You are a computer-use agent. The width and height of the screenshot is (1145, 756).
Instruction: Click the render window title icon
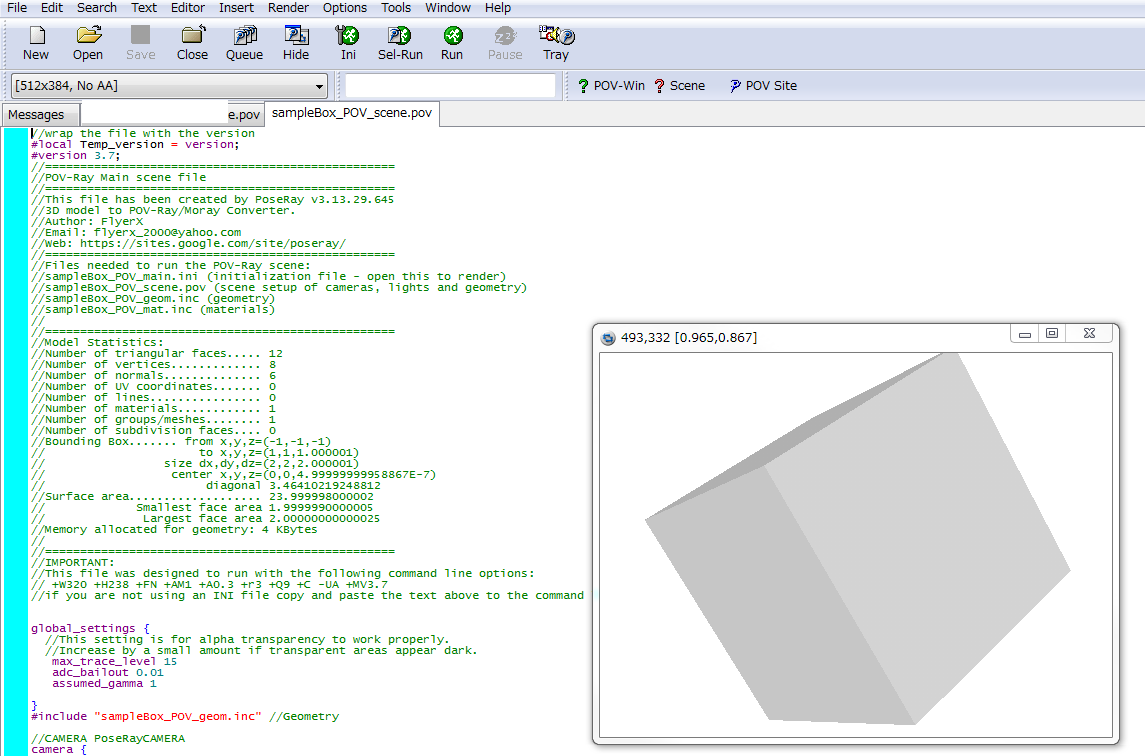point(608,337)
